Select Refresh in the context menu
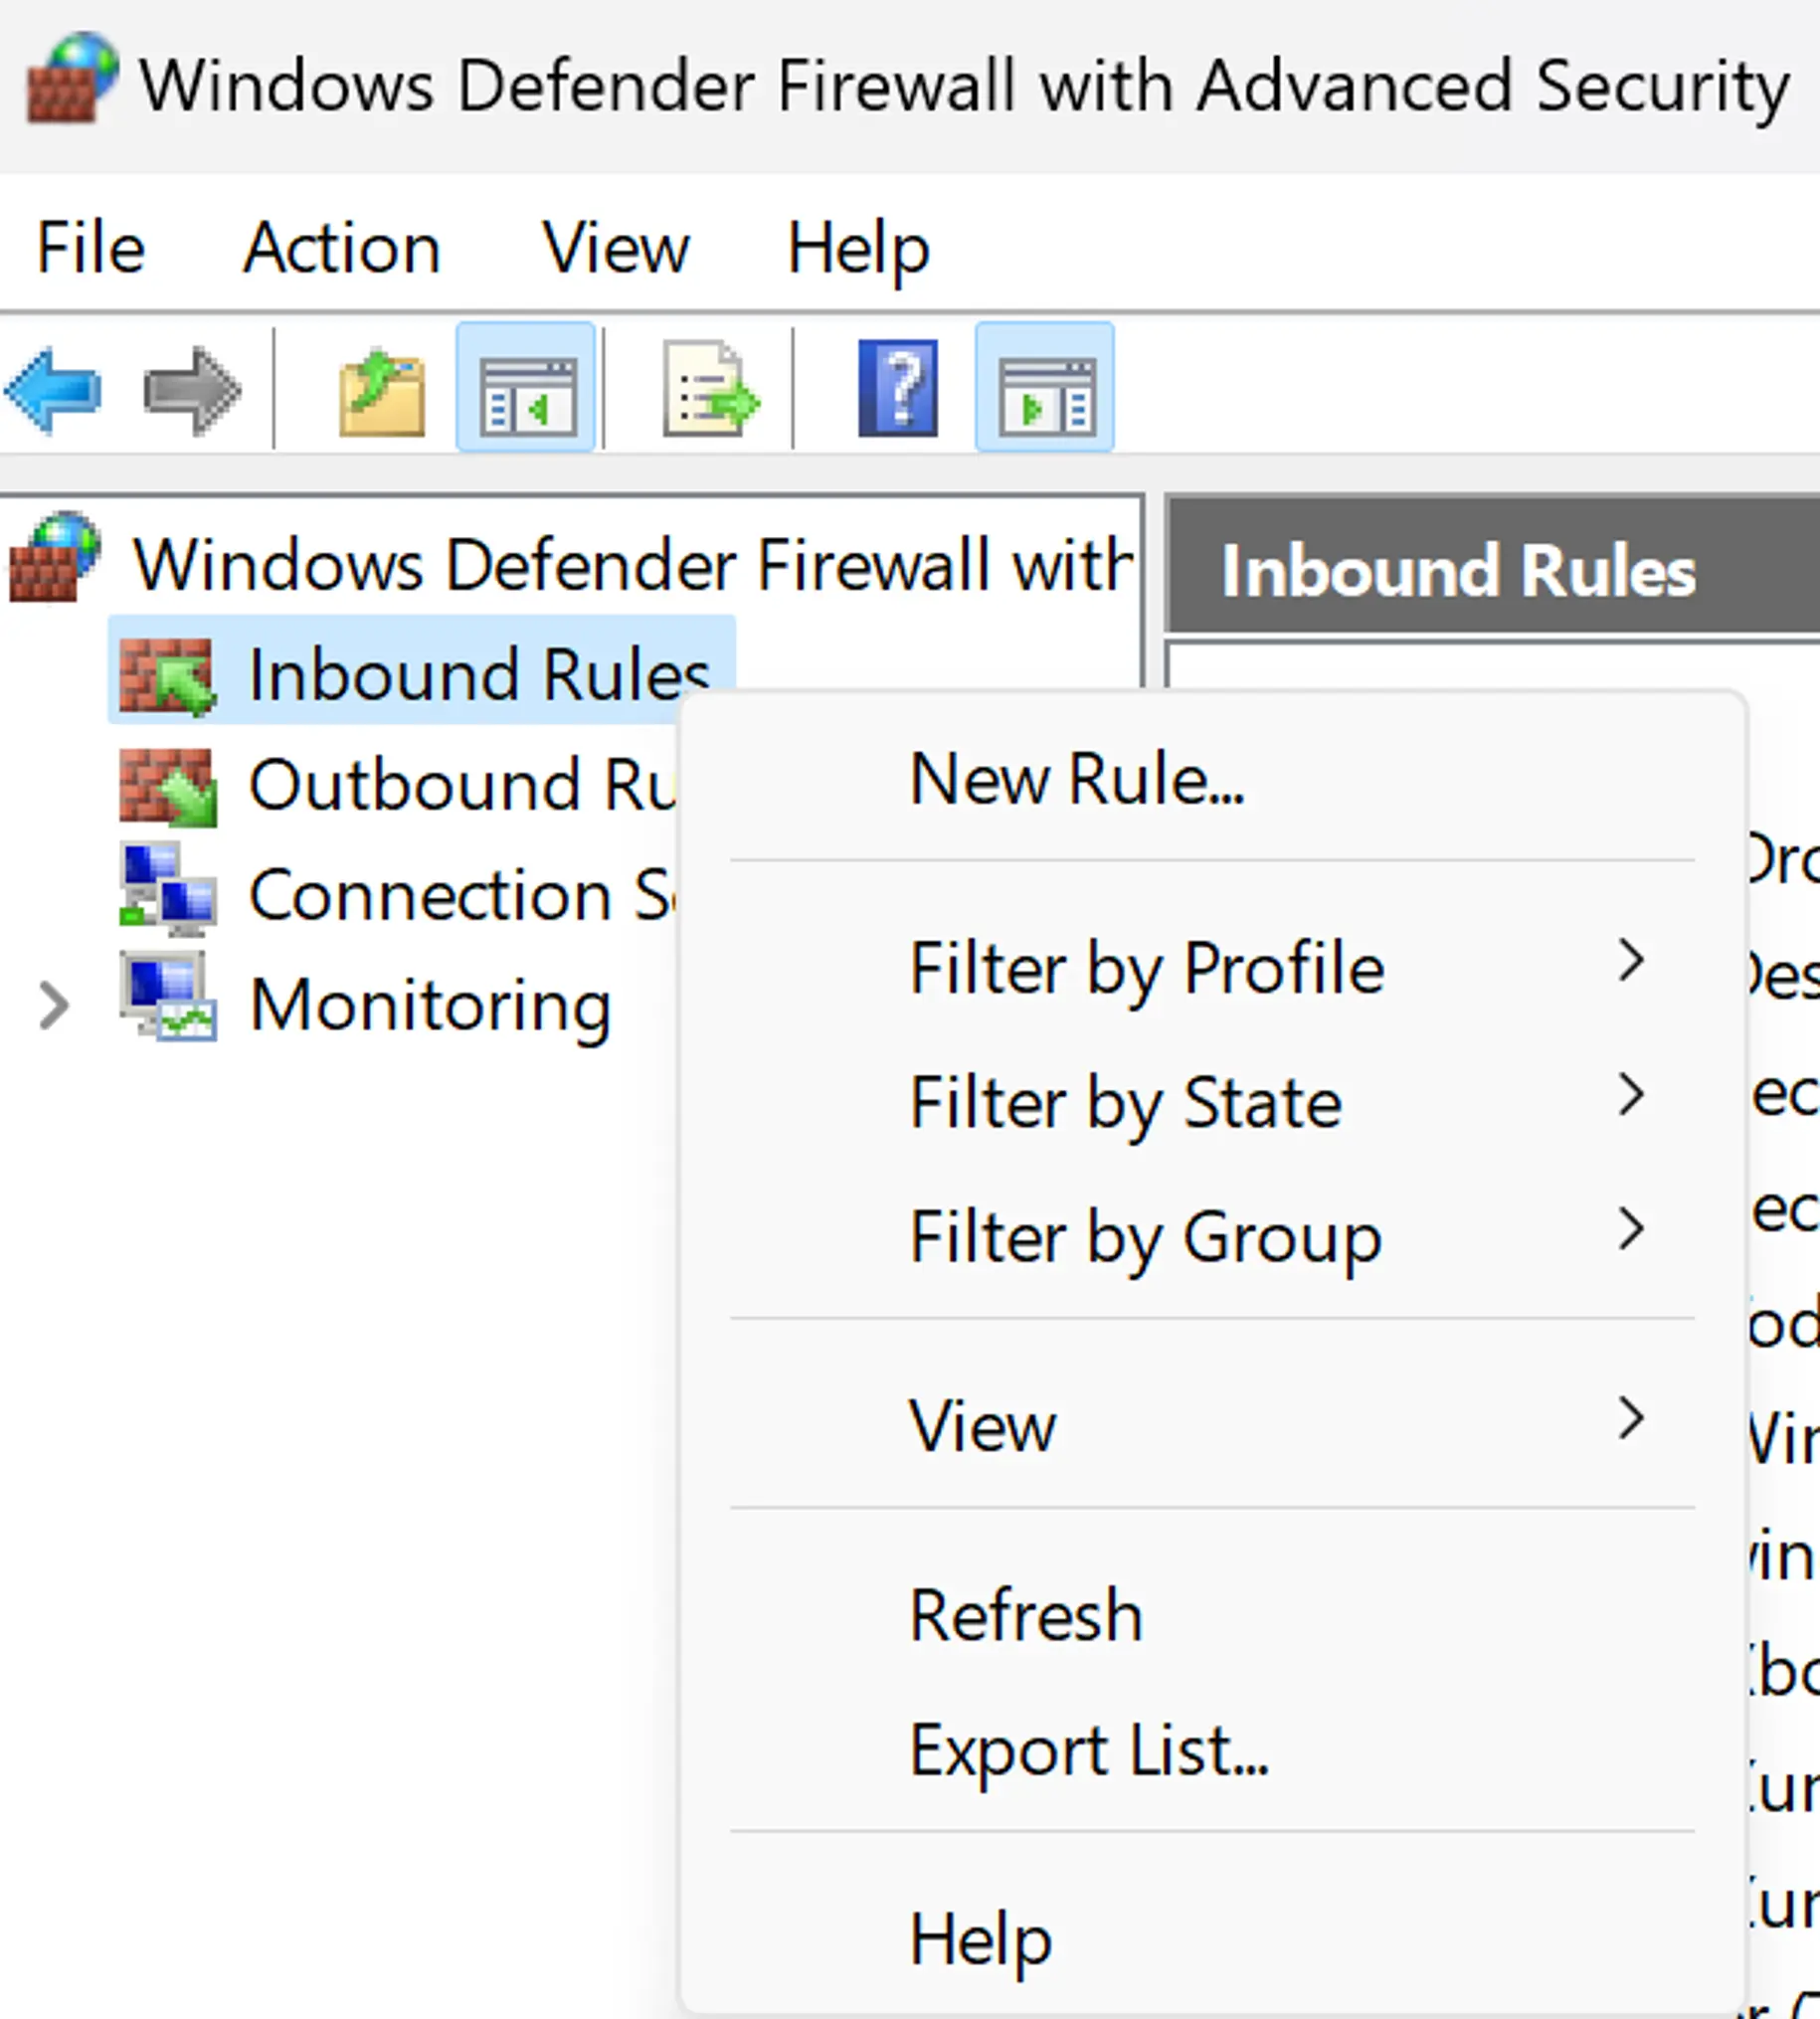Viewport: 1820px width, 2019px height. click(x=1212, y=1614)
